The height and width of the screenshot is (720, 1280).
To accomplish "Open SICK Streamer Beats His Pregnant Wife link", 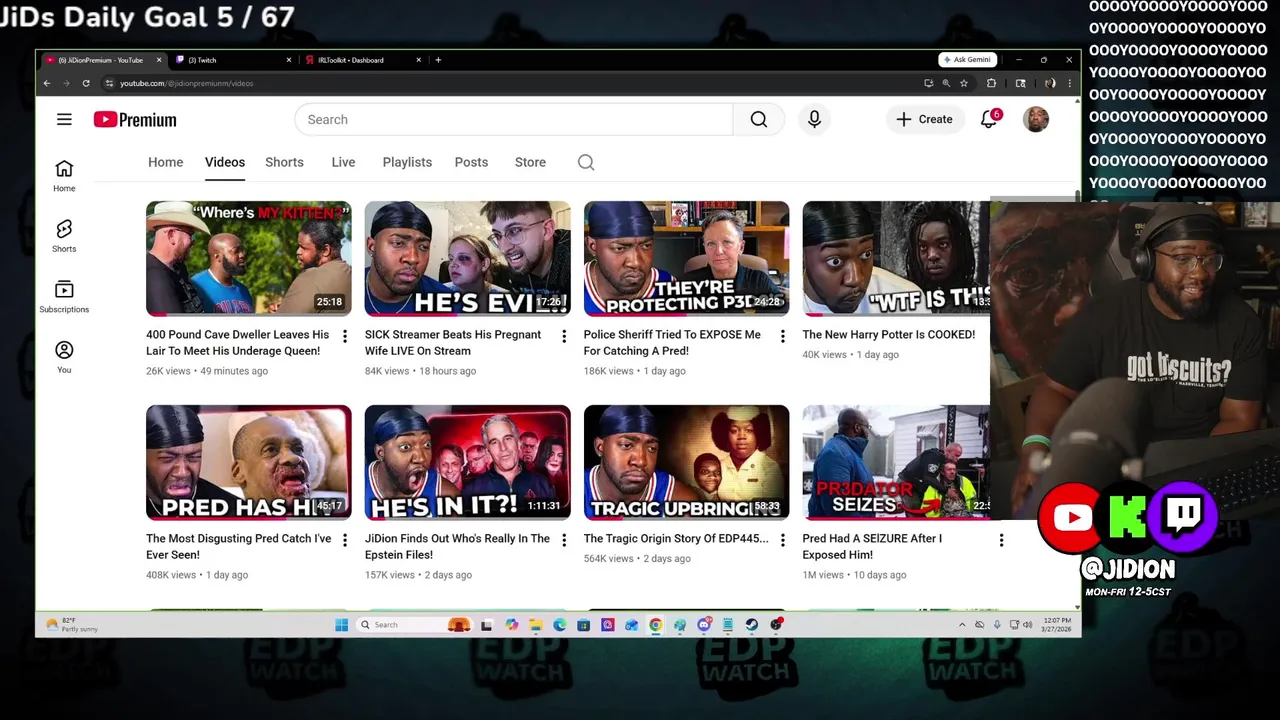I will tap(453, 343).
